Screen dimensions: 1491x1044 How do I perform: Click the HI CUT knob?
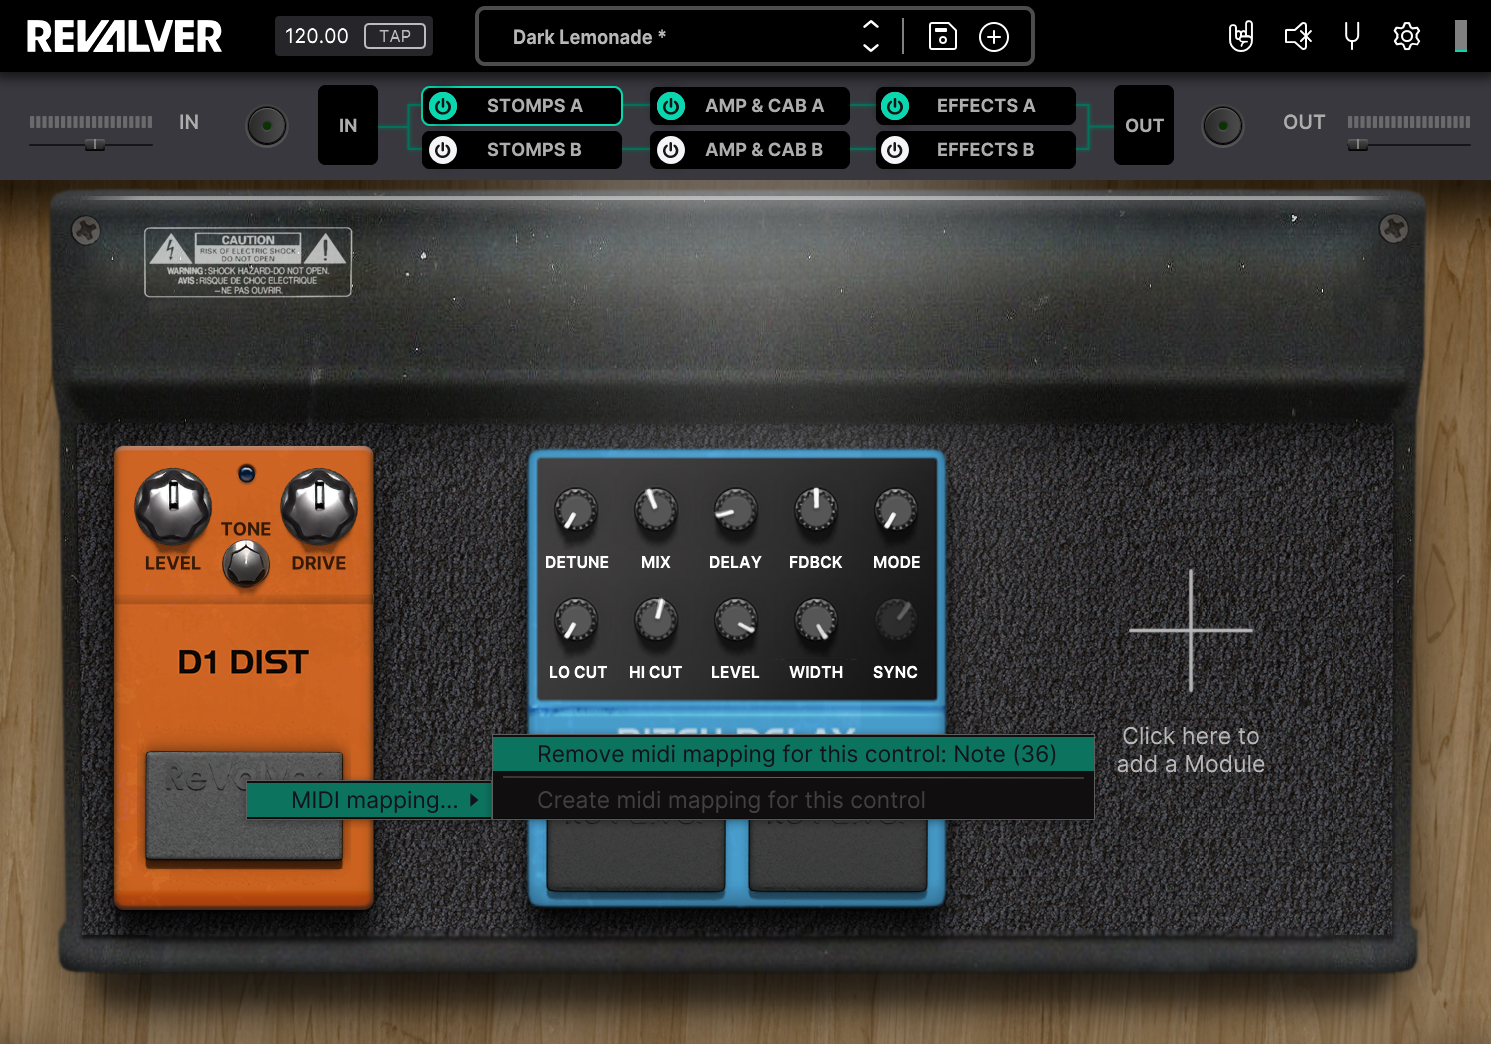tap(656, 621)
